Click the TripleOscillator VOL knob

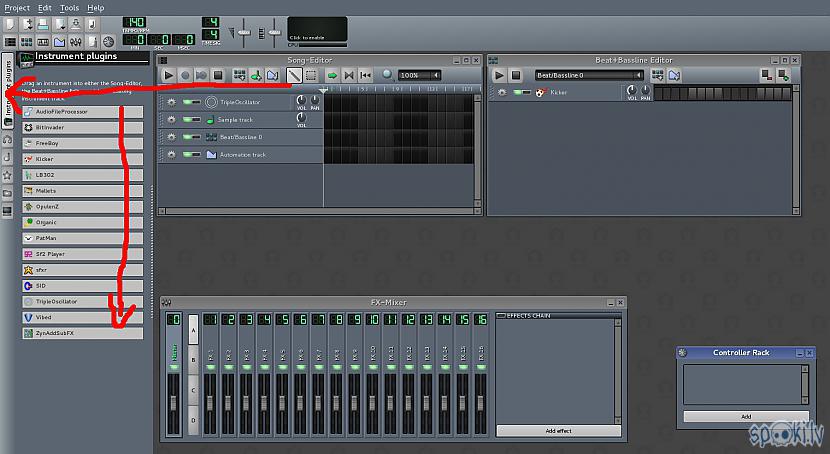click(301, 100)
